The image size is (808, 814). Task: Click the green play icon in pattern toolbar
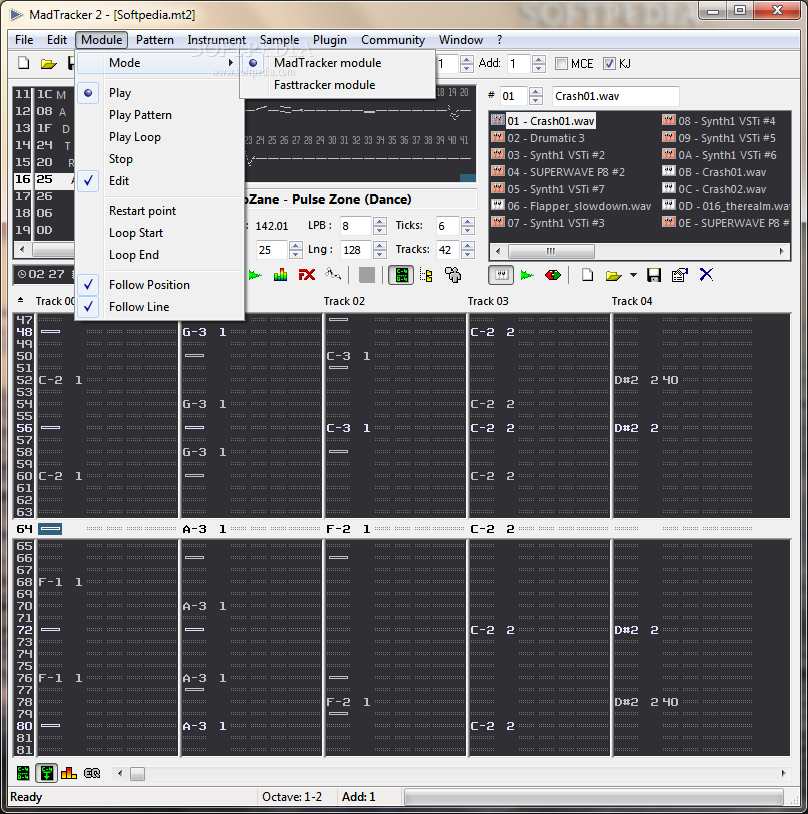(255, 275)
